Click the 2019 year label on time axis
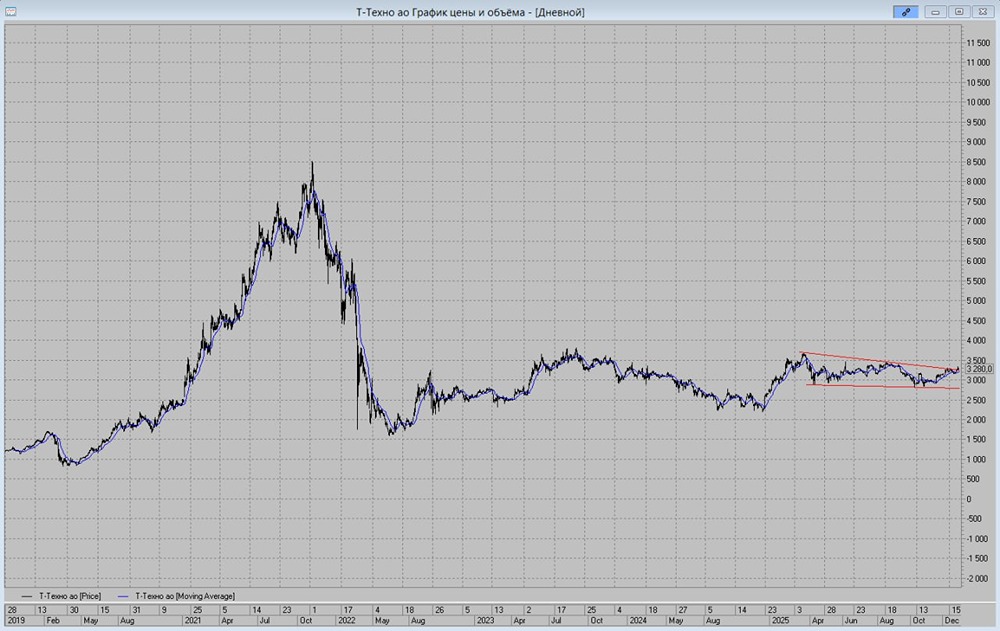 tap(15, 620)
